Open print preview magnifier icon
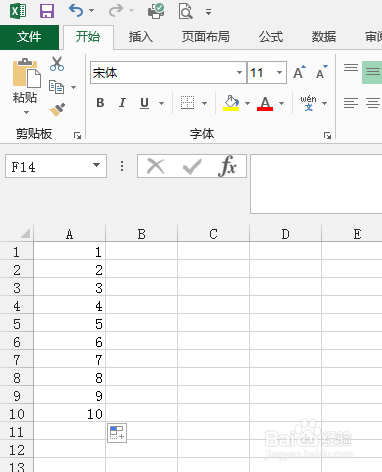382x472 pixels. 185,11
